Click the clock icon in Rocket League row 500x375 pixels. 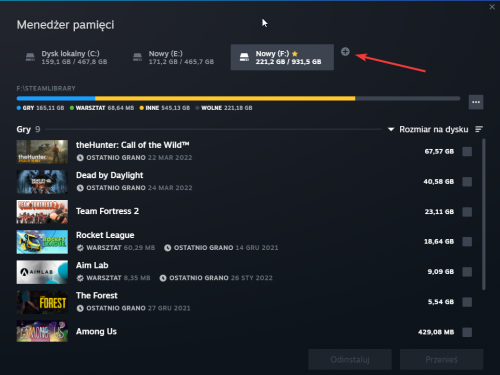tap(168, 248)
